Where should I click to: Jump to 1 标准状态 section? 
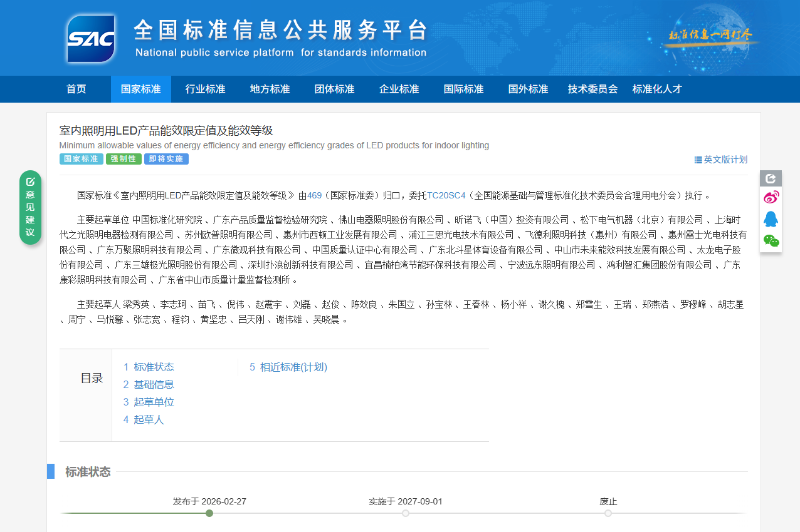click(x=148, y=367)
